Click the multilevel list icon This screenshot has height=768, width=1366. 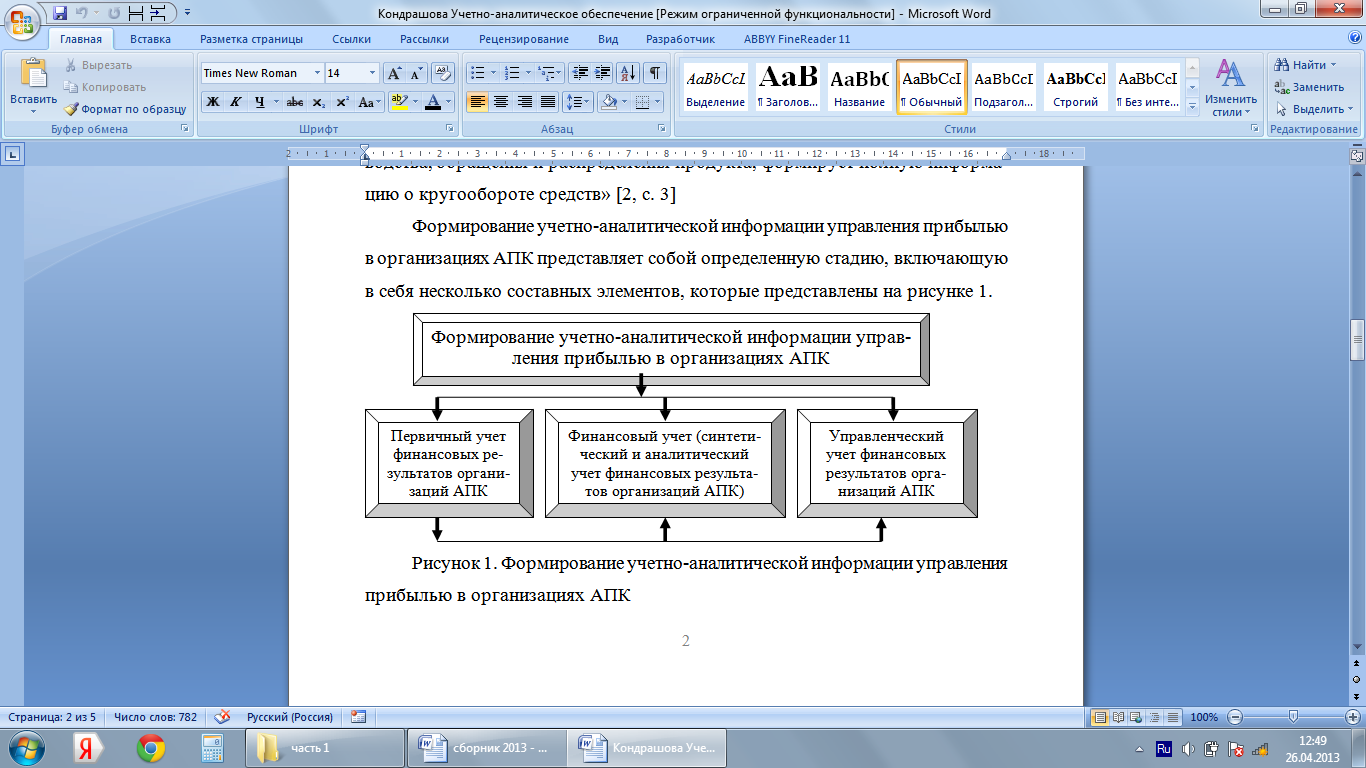(546, 73)
